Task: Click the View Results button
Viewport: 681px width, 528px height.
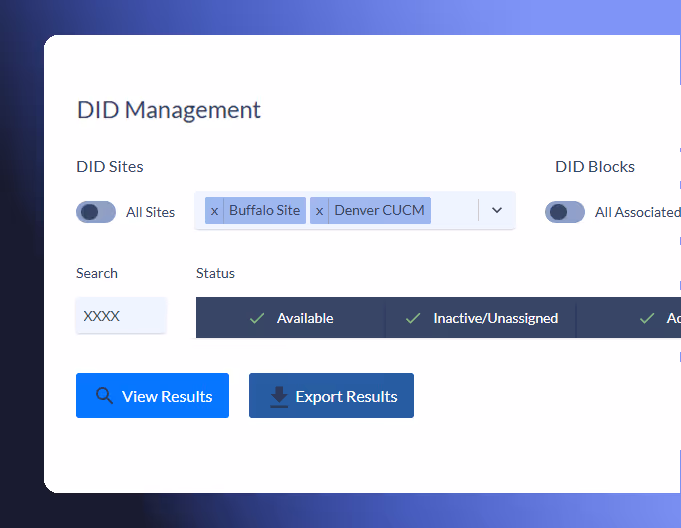Action: (x=152, y=396)
